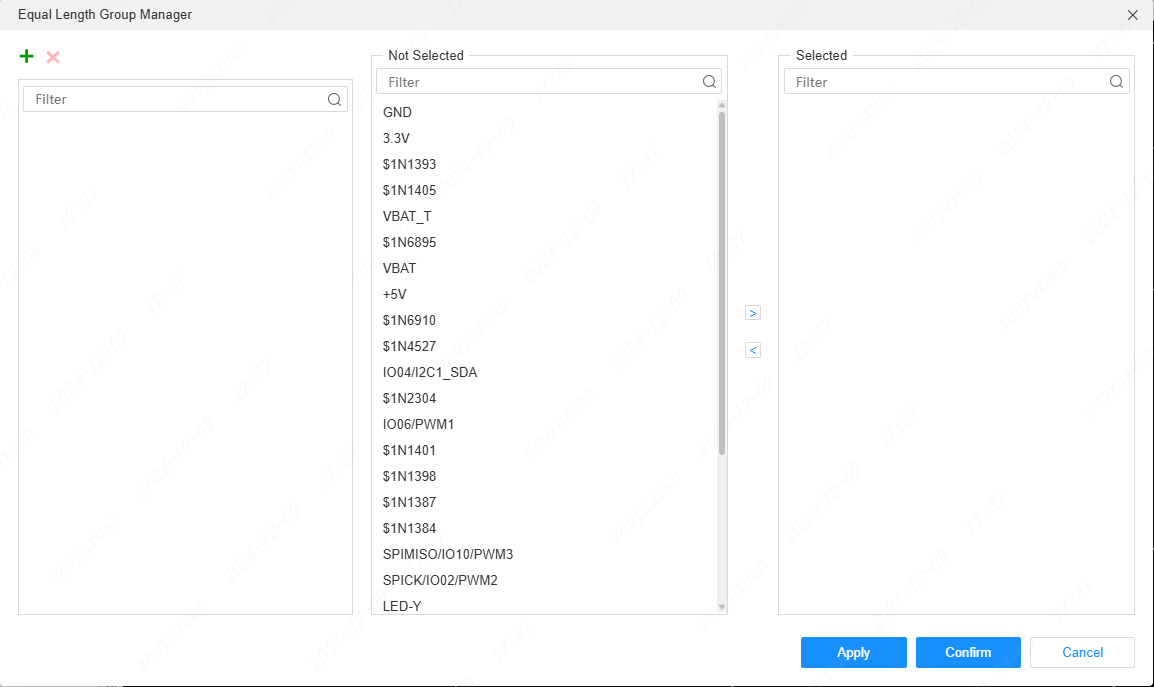The image size is (1154, 687).
Task: Click search icon in Selected filter
Action: click(1116, 82)
